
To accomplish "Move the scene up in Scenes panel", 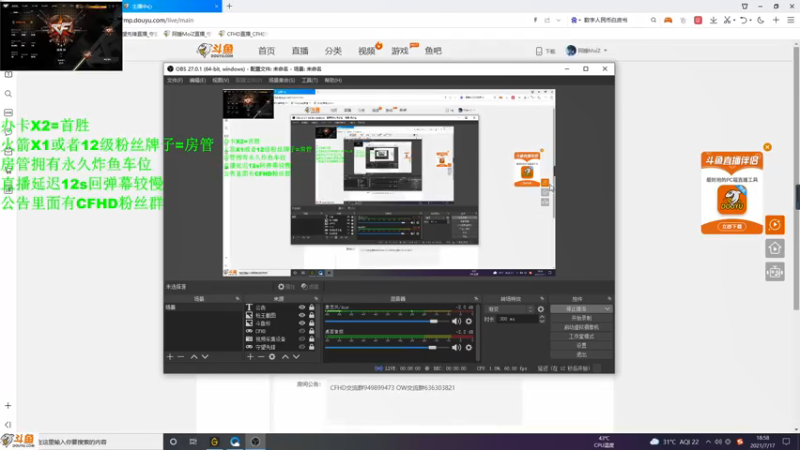I will [194, 357].
